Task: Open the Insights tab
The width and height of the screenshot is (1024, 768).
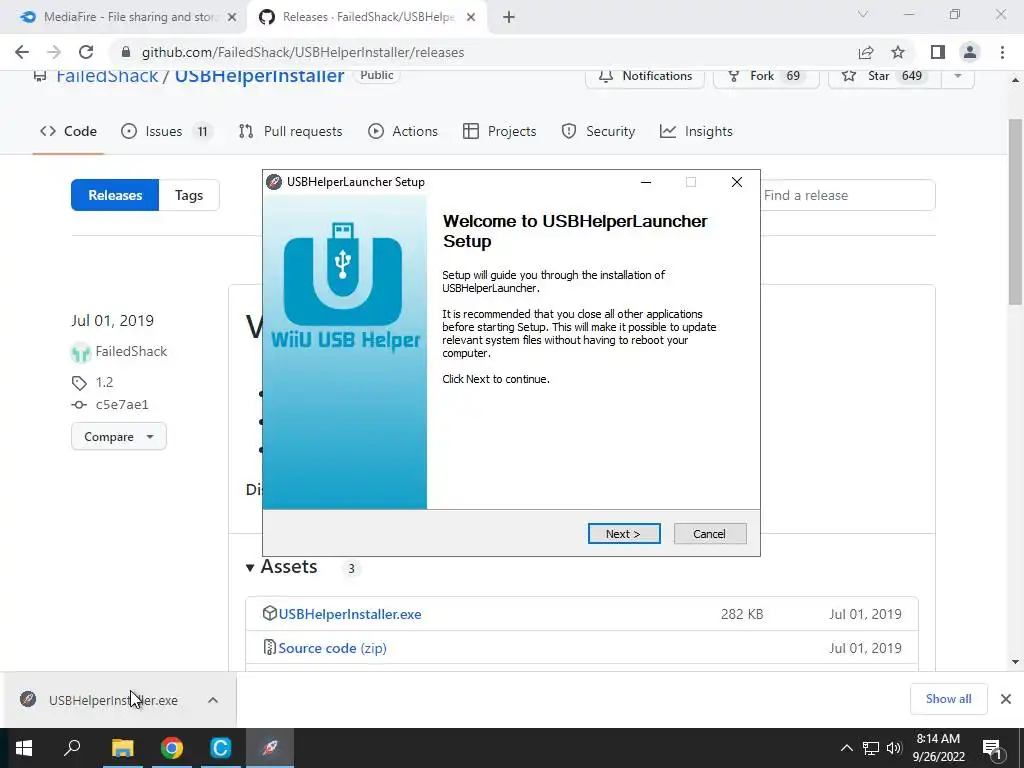Action: click(696, 131)
